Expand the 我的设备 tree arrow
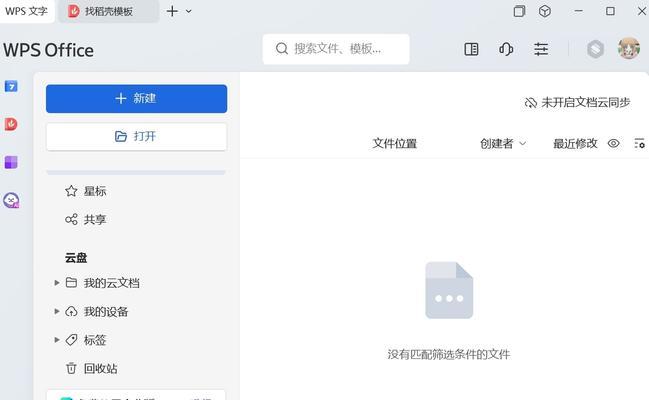 point(57,311)
